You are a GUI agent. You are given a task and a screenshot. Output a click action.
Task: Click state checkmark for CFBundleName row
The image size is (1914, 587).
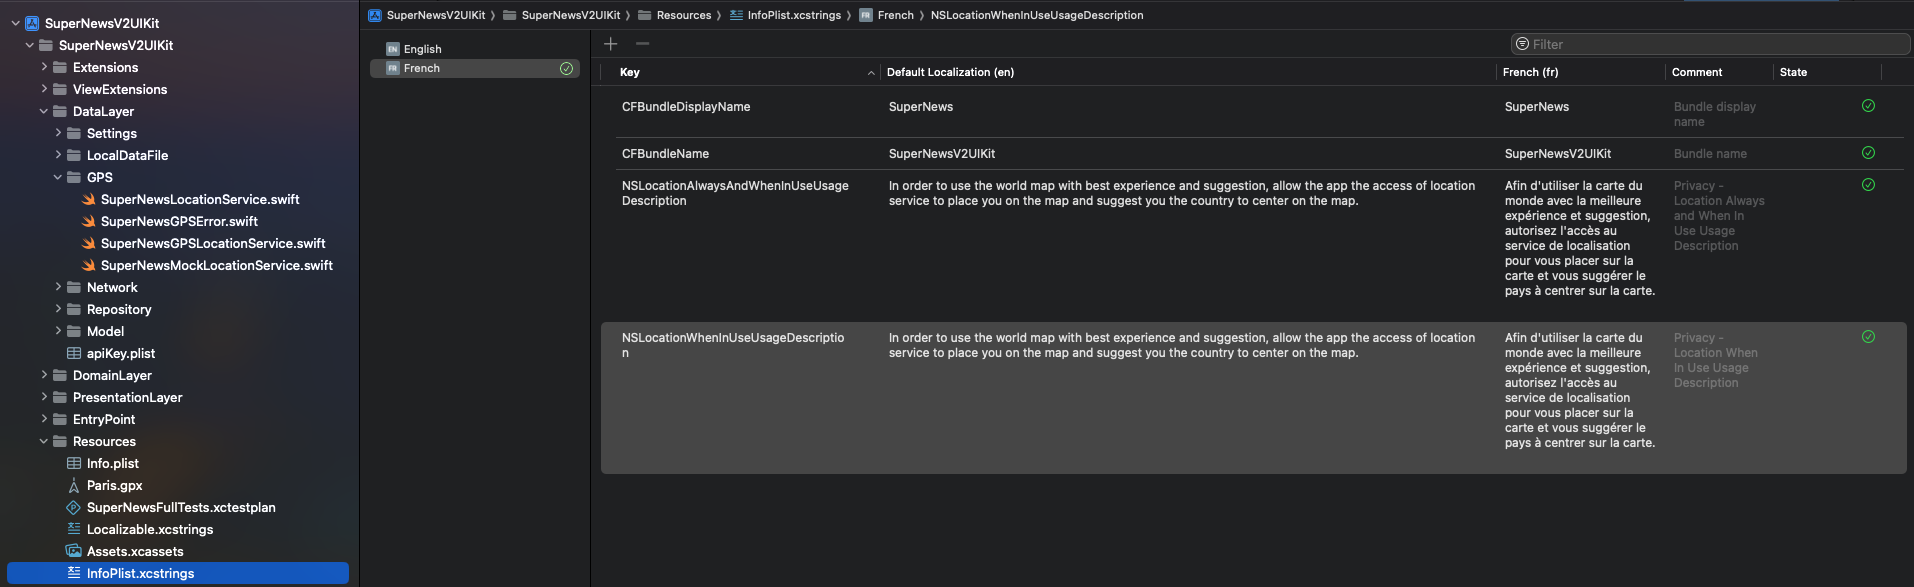(1868, 153)
